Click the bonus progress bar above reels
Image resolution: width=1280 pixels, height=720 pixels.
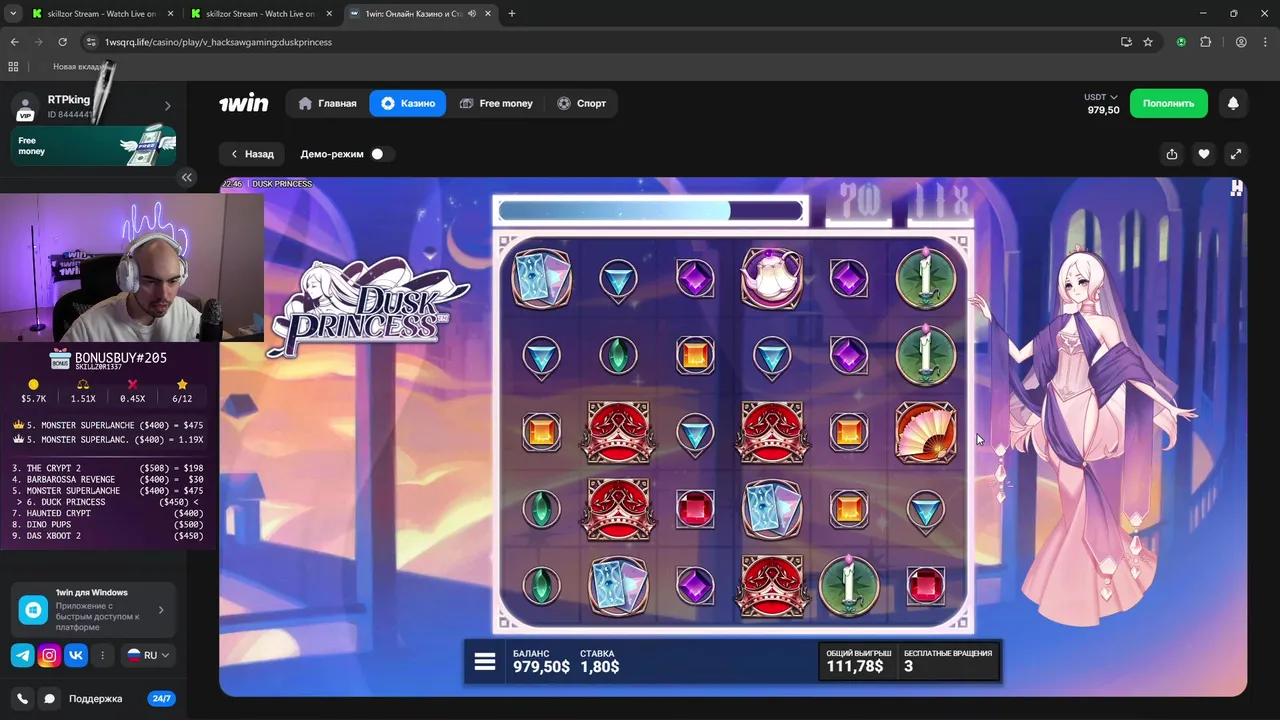coord(650,210)
